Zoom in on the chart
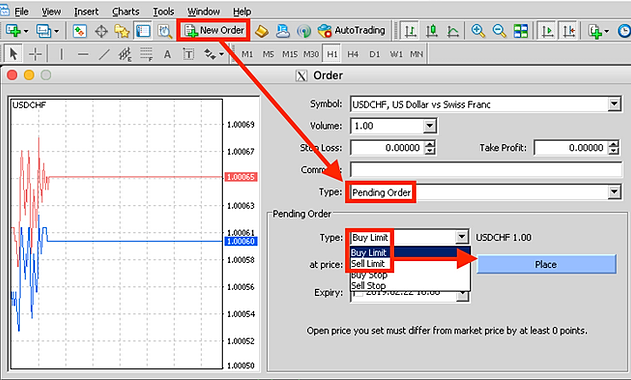Viewport: 631px width, 380px height. click(478, 31)
